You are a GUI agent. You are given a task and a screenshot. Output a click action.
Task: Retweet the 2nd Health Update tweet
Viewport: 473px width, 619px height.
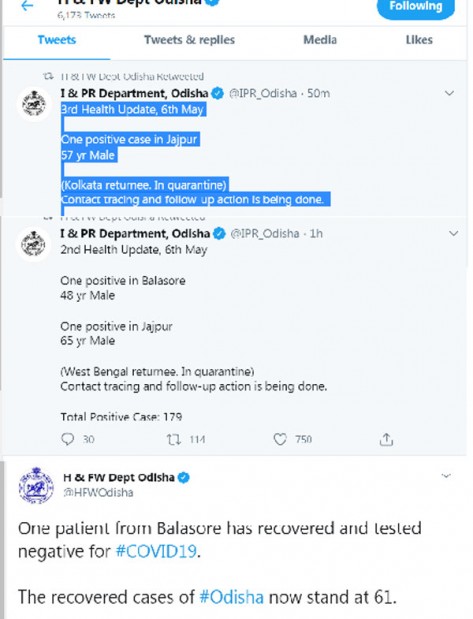(x=174, y=439)
